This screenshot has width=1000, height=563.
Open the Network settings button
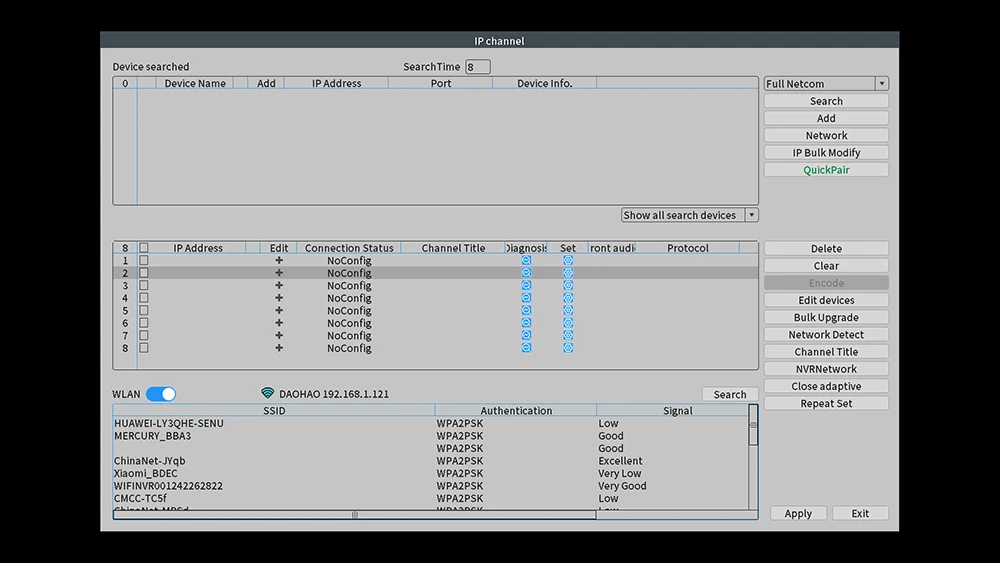point(826,135)
